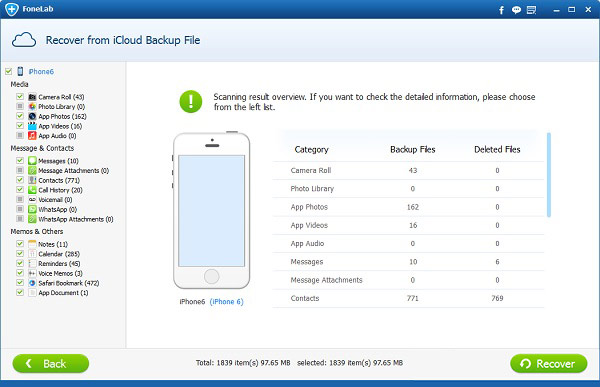Click the green Back button
This screenshot has width=600, height=387.
(x=51, y=363)
